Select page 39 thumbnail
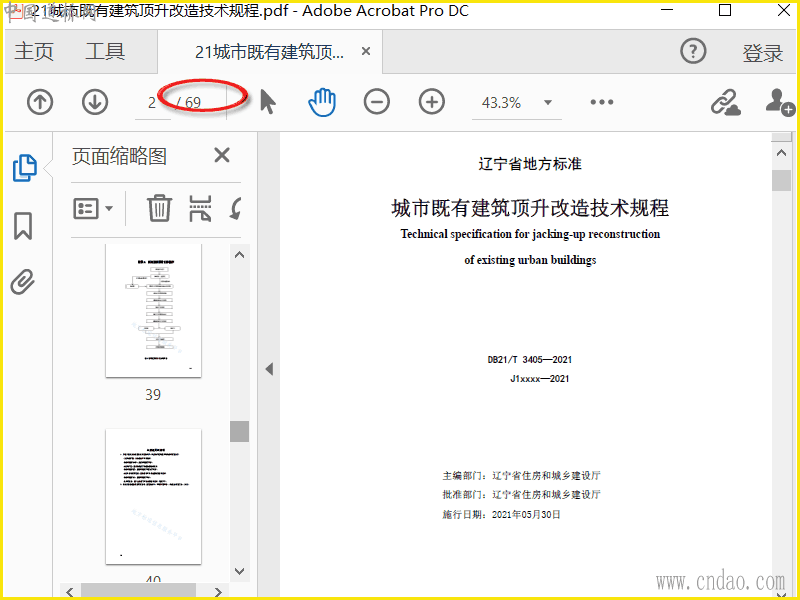The height and width of the screenshot is (600, 800). point(154,310)
